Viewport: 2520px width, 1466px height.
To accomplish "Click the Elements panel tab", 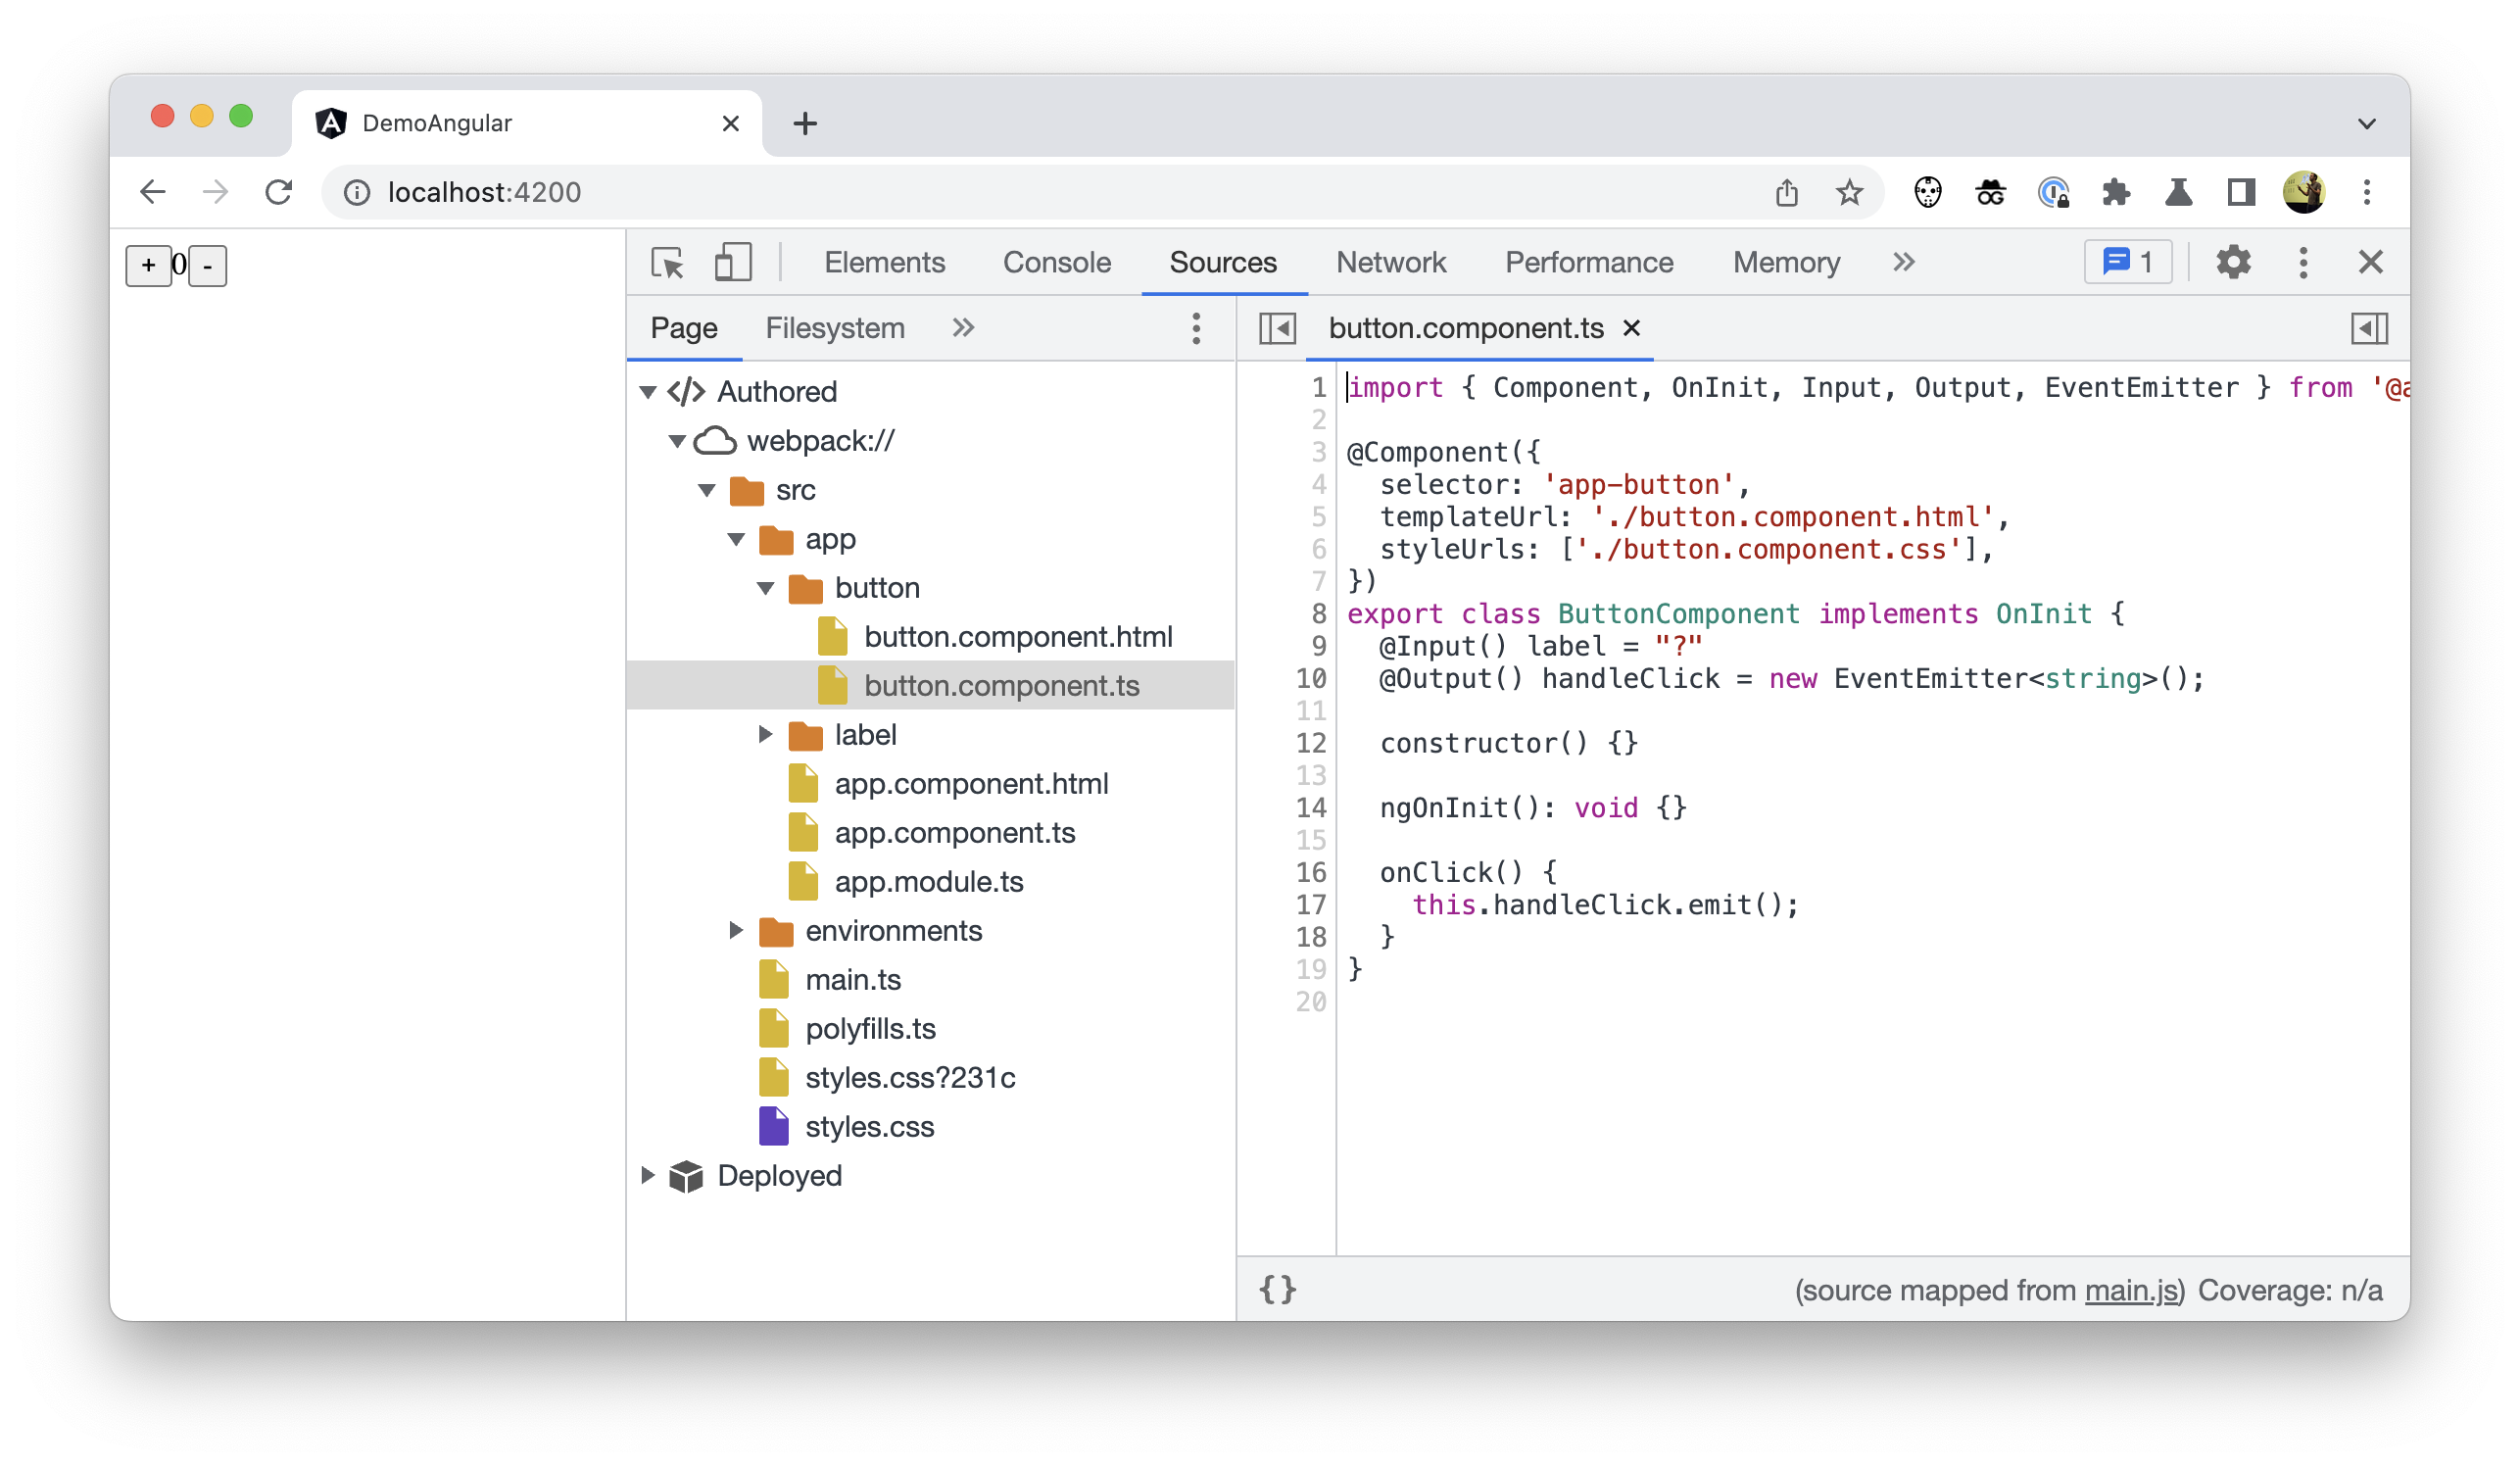I will pos(883,262).
